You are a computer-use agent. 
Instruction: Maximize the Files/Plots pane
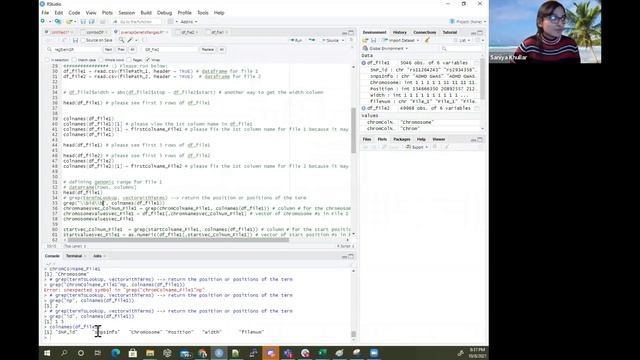tap(480, 139)
